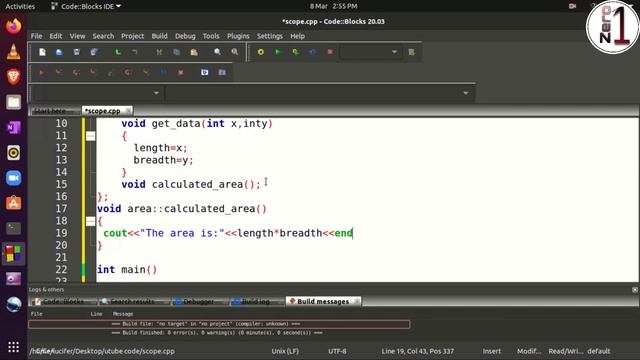This screenshot has width=640, height=360.
Task: Open the Project menu
Action: [x=132, y=36]
